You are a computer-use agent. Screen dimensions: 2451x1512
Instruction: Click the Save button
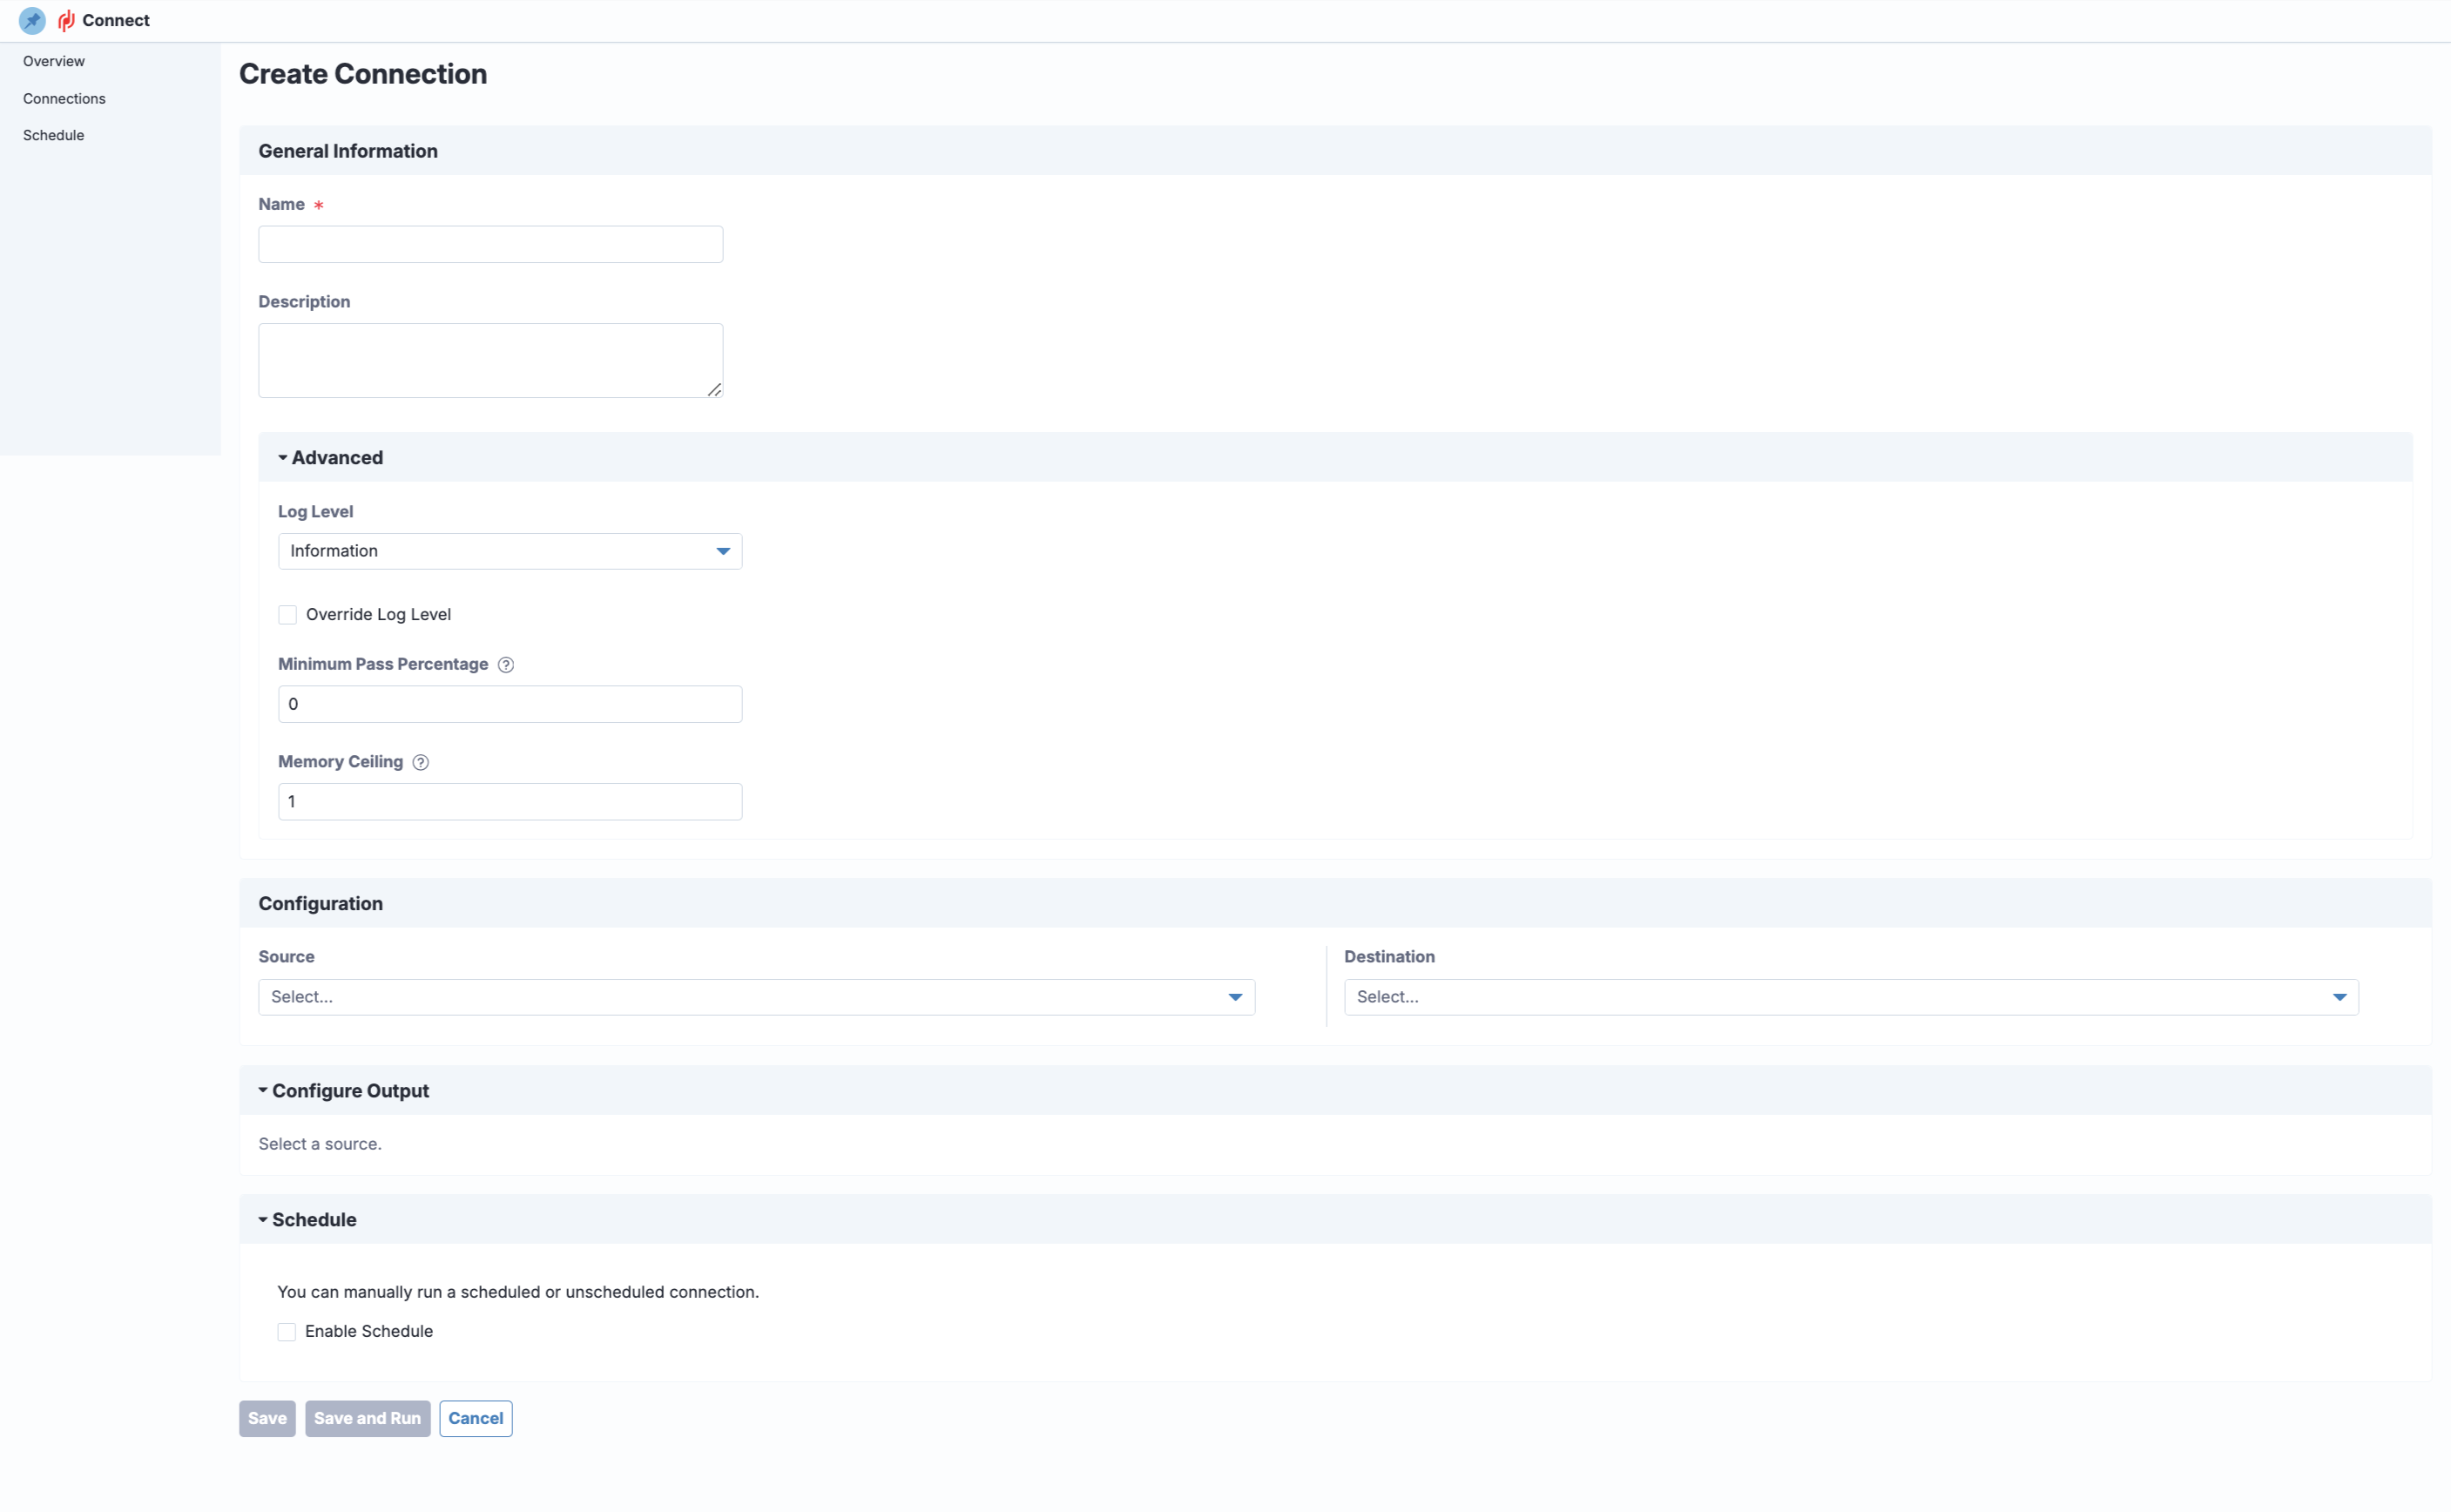click(x=266, y=1418)
